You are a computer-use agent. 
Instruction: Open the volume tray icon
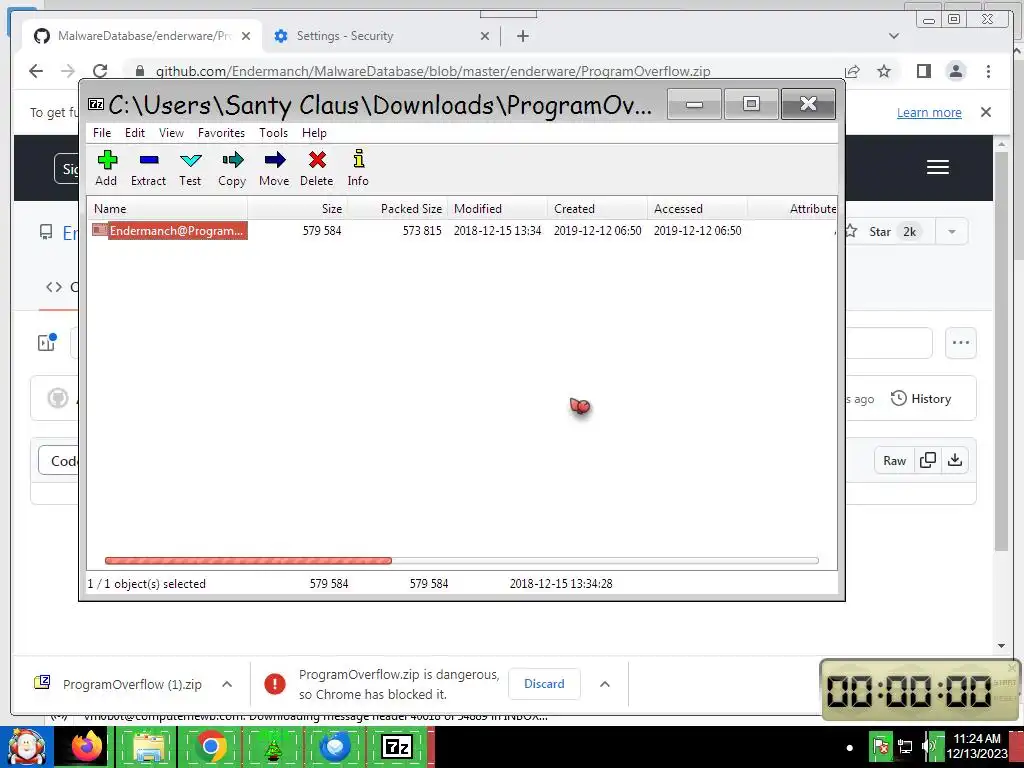927,746
